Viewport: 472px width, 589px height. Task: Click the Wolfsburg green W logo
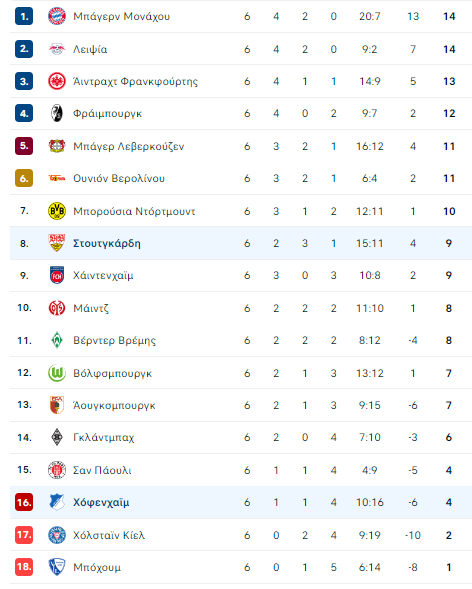pos(57,373)
